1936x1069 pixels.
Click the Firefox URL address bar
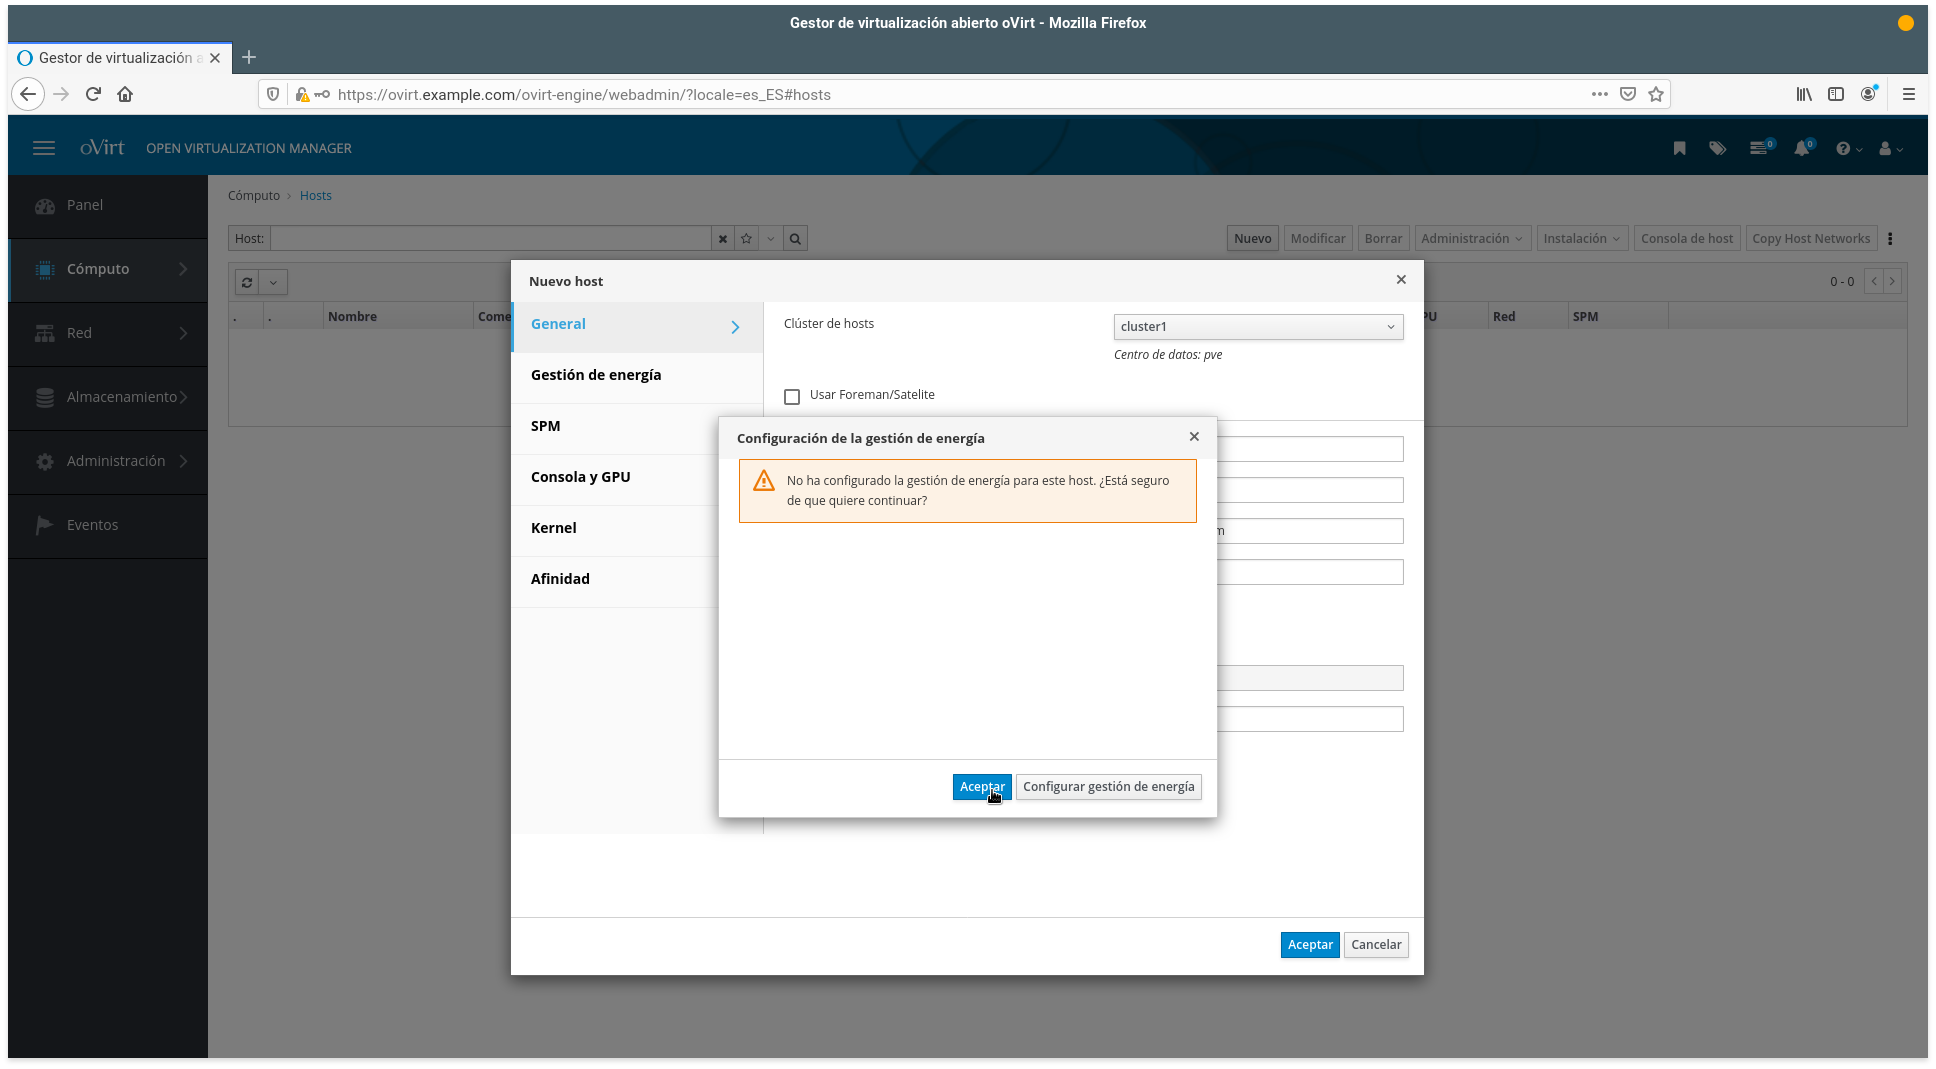click(x=950, y=94)
